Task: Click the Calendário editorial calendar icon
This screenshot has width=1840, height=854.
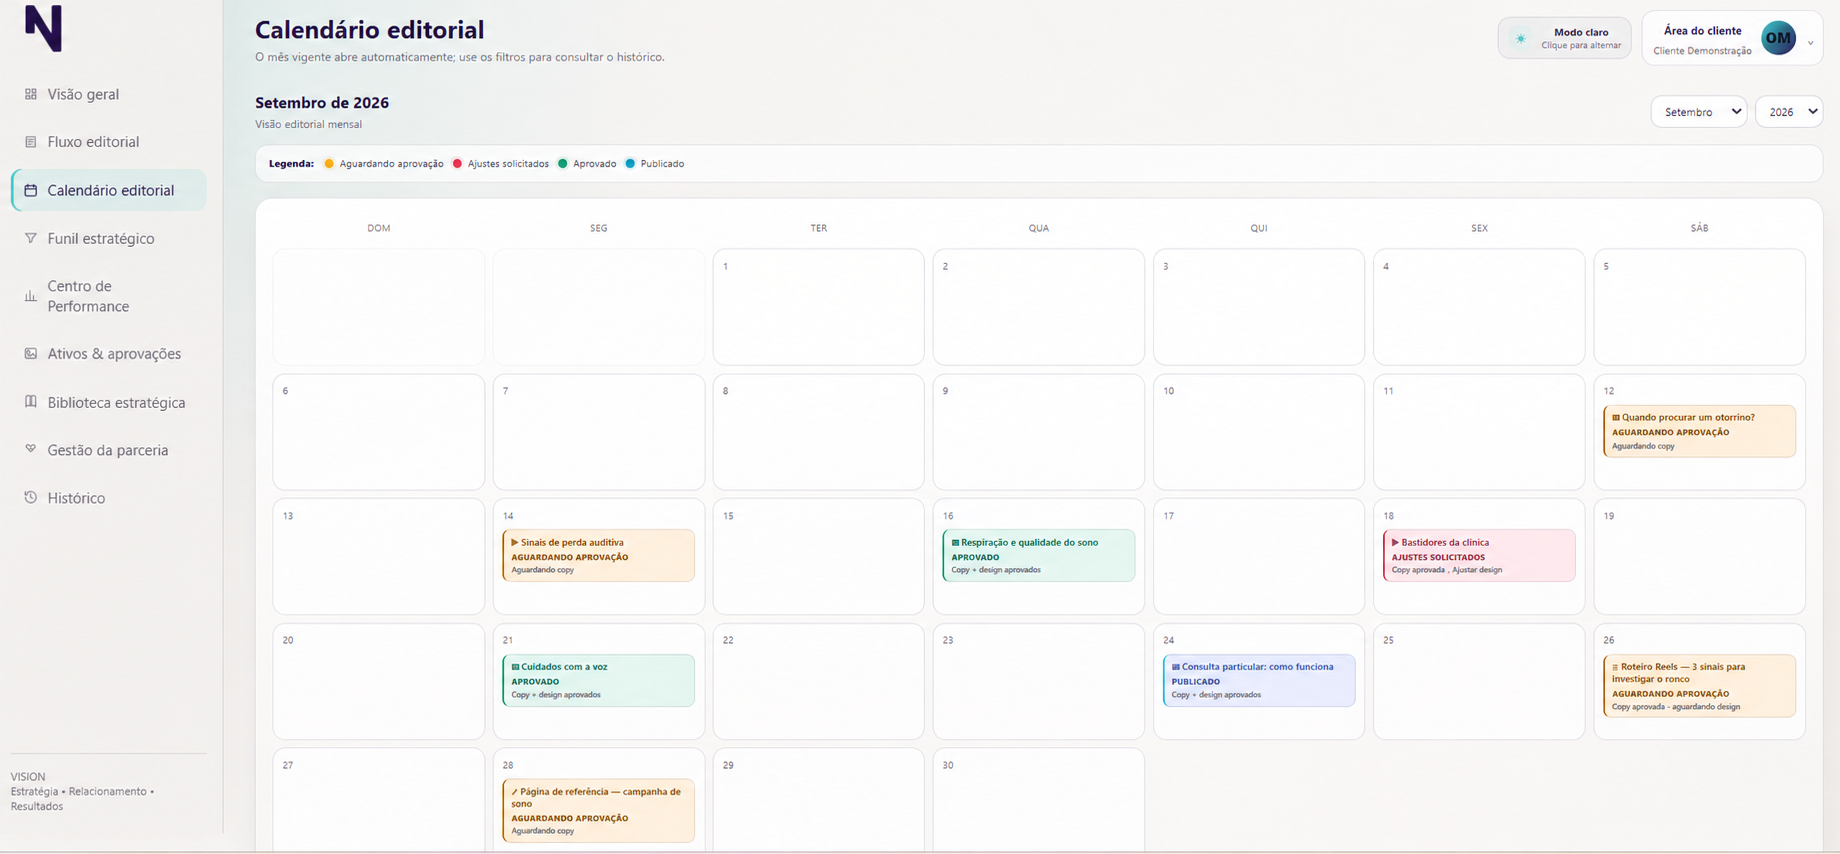Action: 31,190
